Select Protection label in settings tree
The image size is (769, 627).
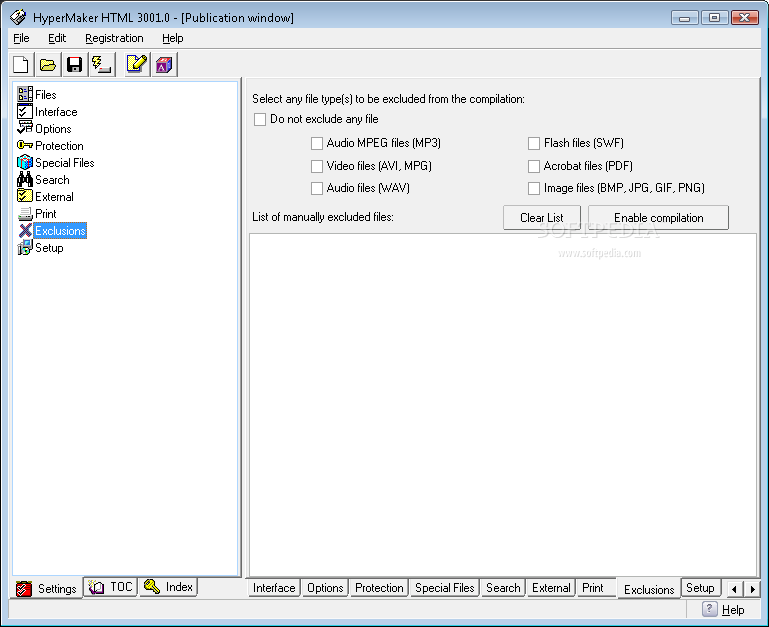[x=59, y=146]
